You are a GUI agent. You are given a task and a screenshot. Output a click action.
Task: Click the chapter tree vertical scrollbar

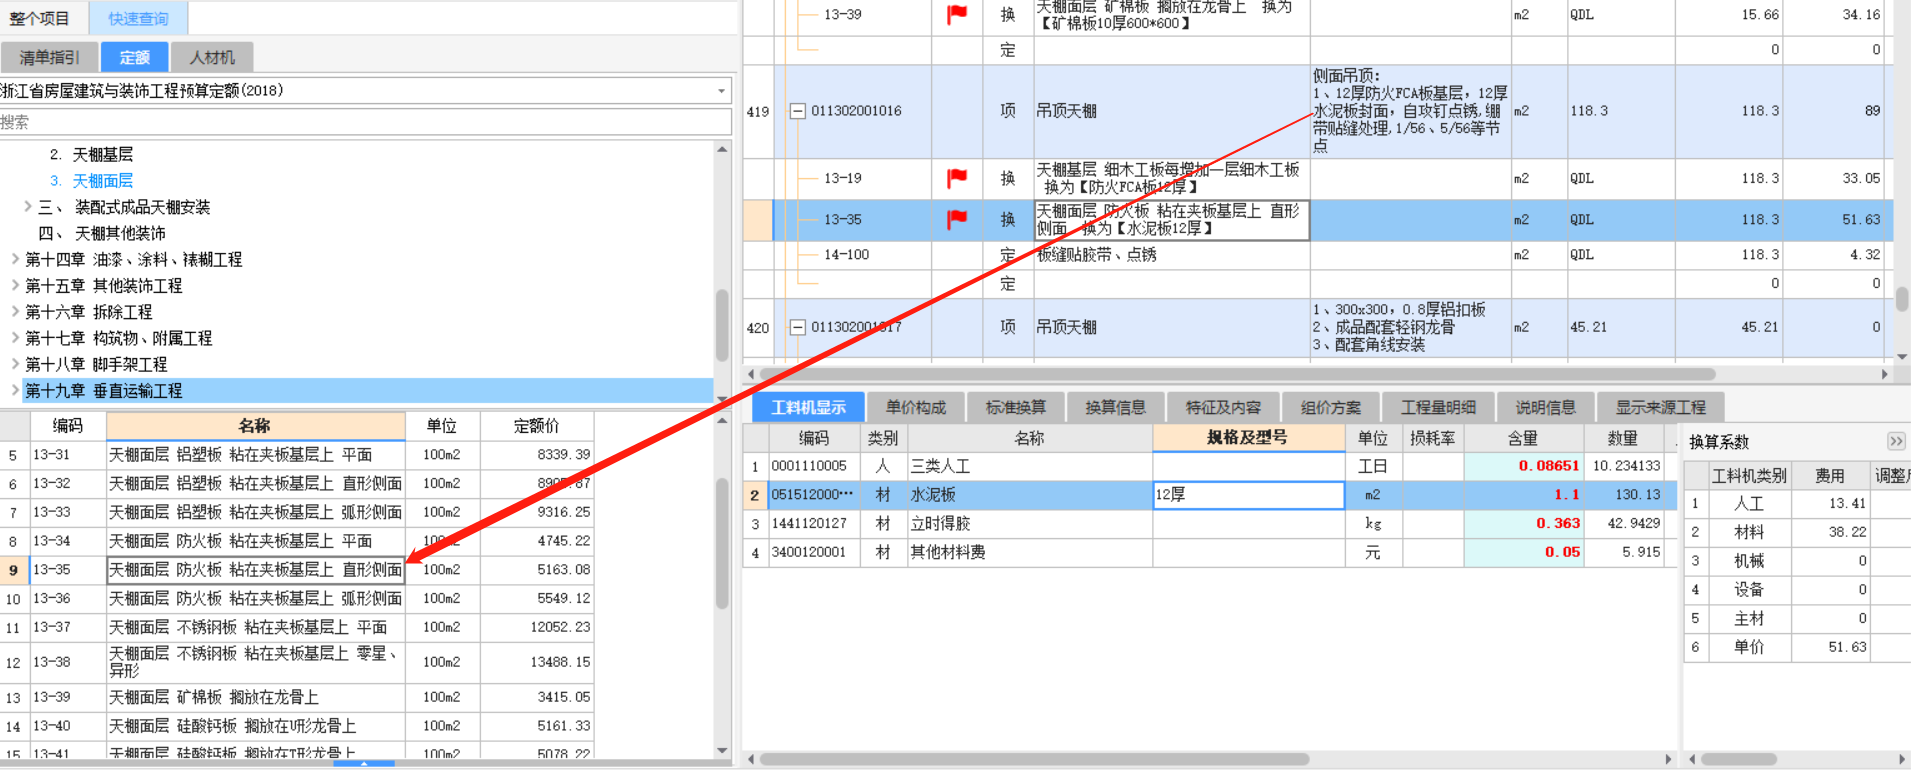(722, 326)
